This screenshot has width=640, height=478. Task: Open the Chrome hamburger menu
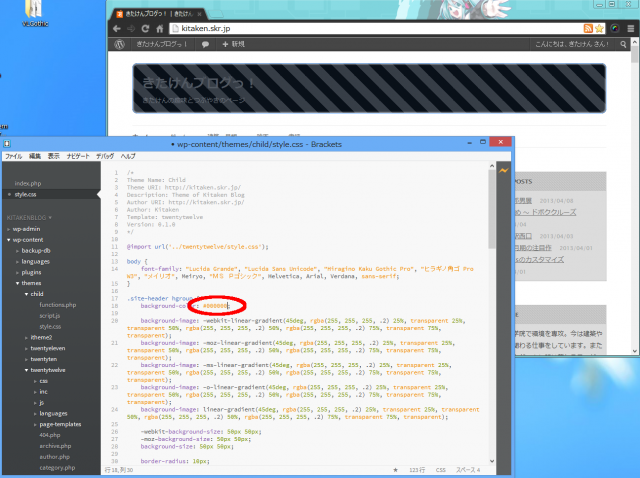pyautogui.click(x=628, y=28)
